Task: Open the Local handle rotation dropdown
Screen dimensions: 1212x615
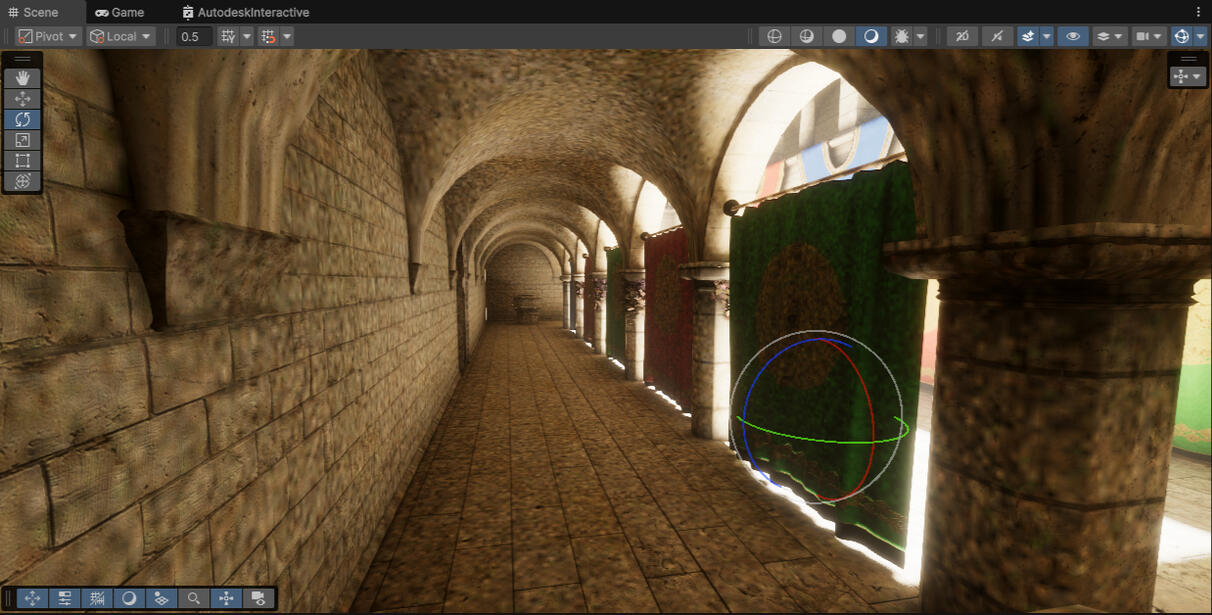Action: (121, 36)
